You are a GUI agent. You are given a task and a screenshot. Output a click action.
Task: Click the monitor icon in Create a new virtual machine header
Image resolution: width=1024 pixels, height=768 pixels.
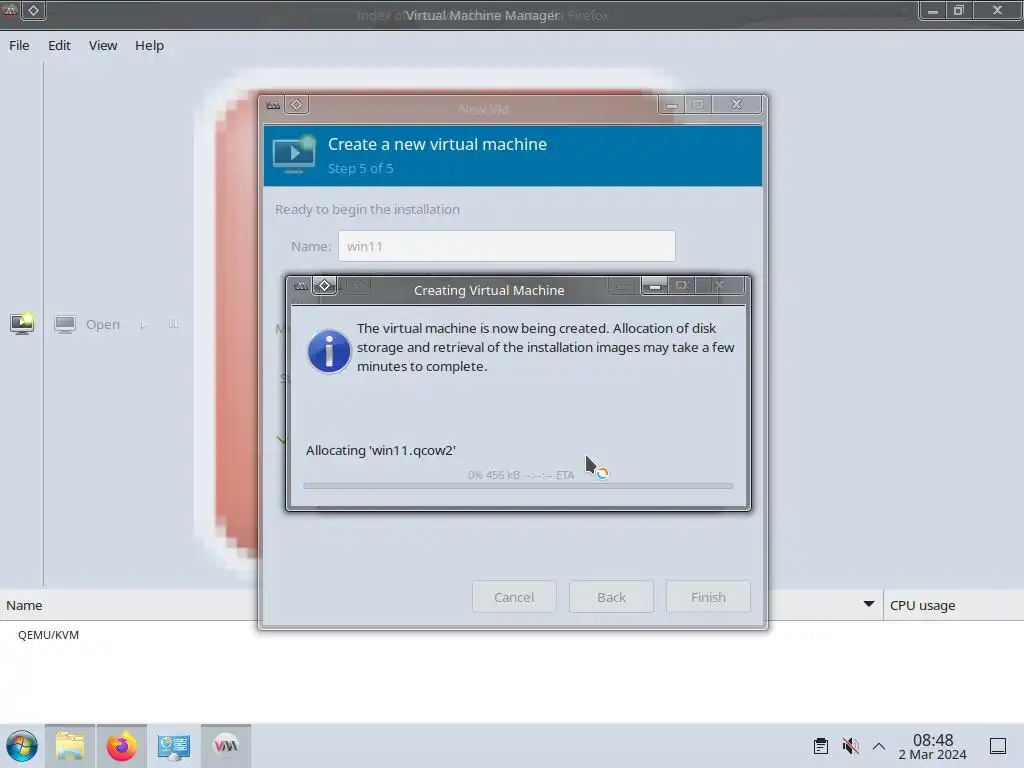[293, 154]
